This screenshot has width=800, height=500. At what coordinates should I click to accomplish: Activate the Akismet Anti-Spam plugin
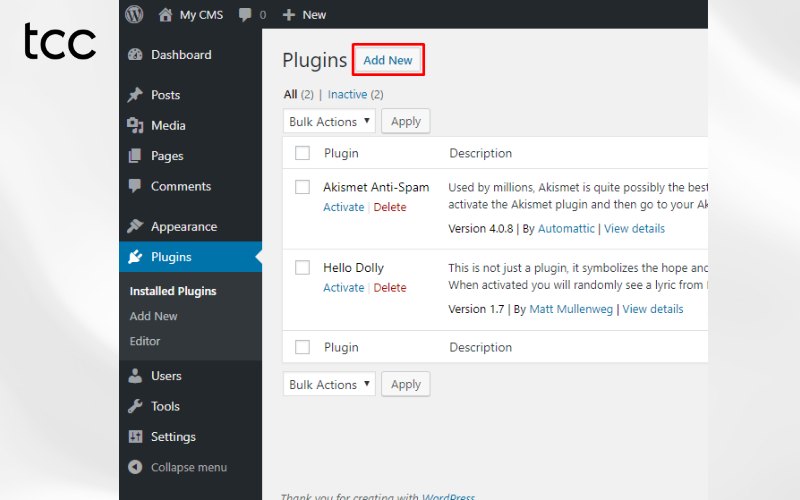[343, 207]
